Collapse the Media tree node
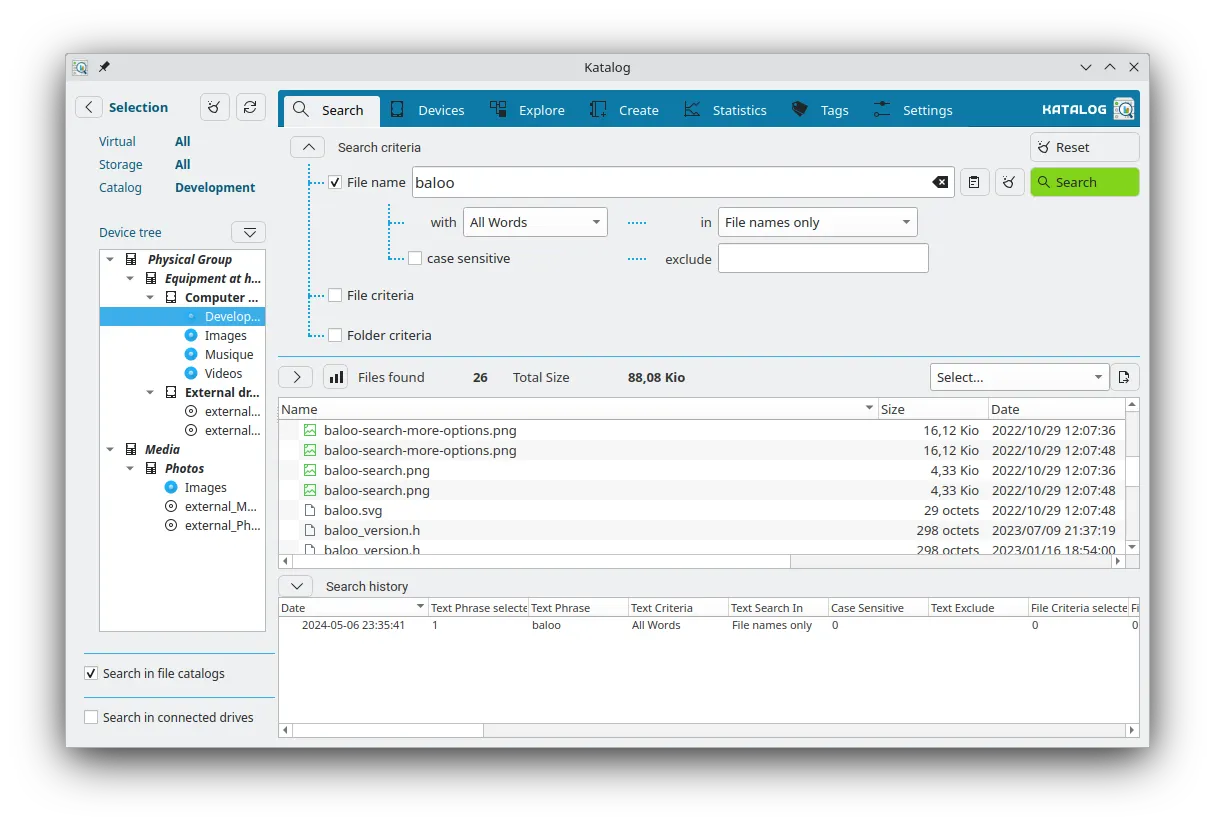 110,449
